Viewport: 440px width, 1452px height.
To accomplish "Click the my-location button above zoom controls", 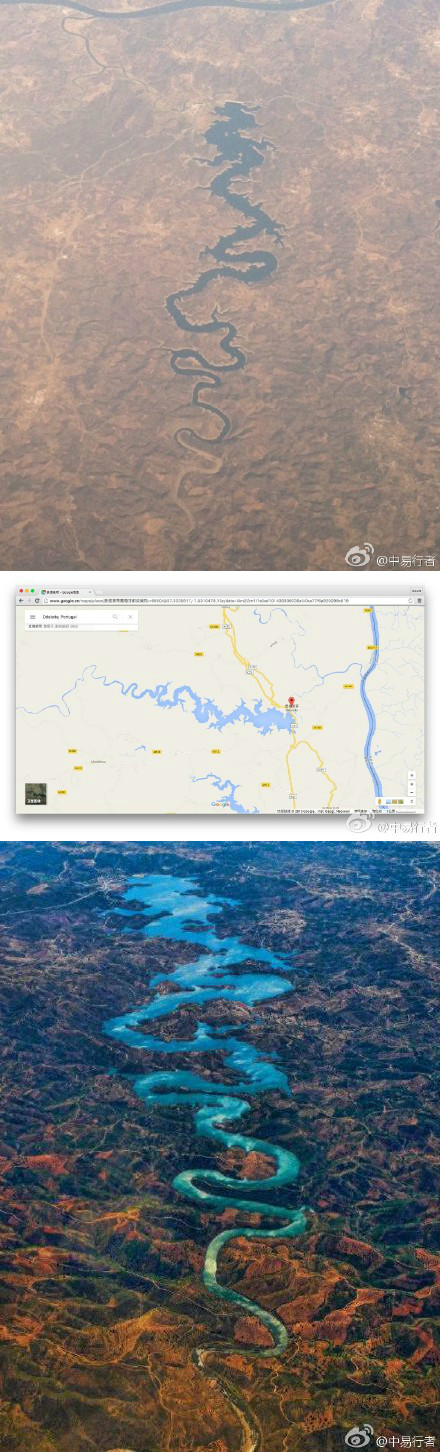I will [x=412, y=775].
